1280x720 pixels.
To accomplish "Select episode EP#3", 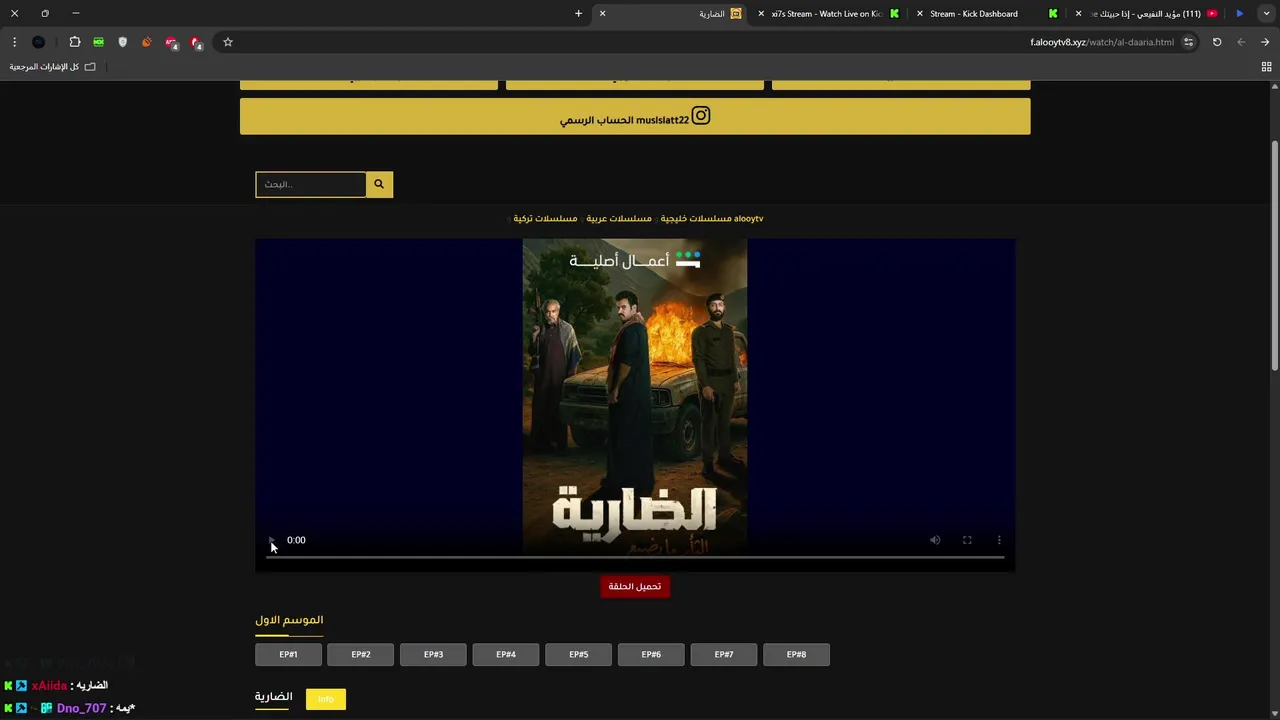I will (433, 655).
